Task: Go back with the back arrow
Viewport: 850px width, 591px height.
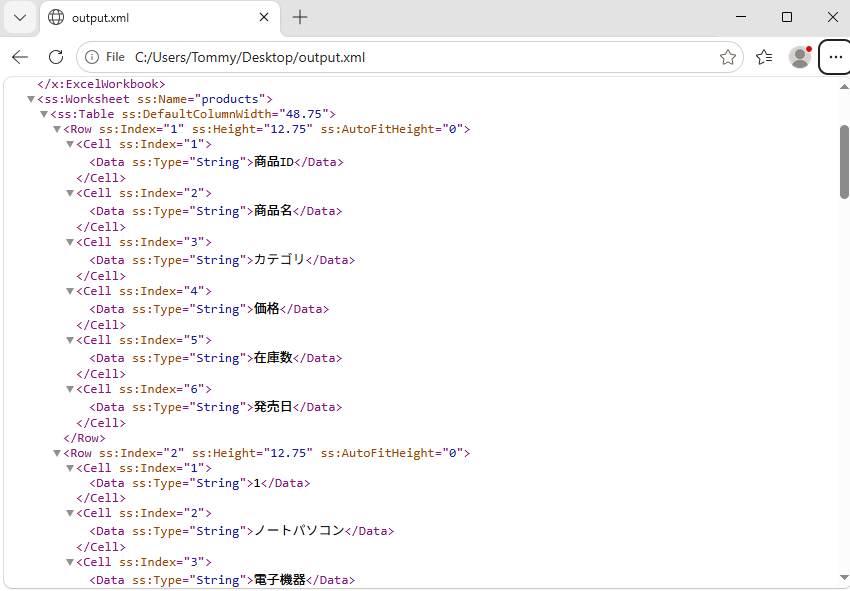Action: click(x=20, y=57)
